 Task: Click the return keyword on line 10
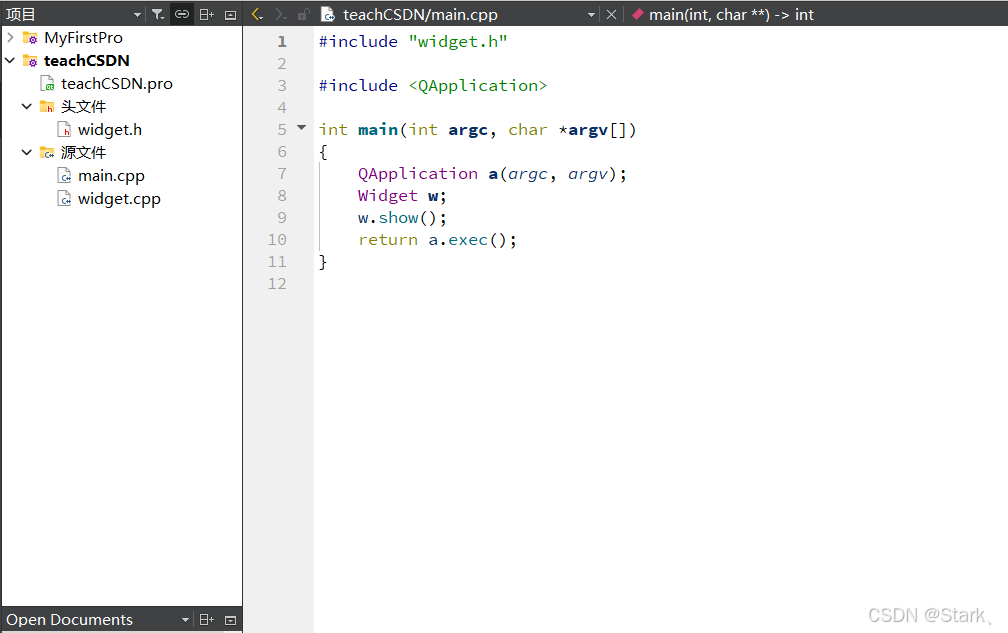click(388, 240)
